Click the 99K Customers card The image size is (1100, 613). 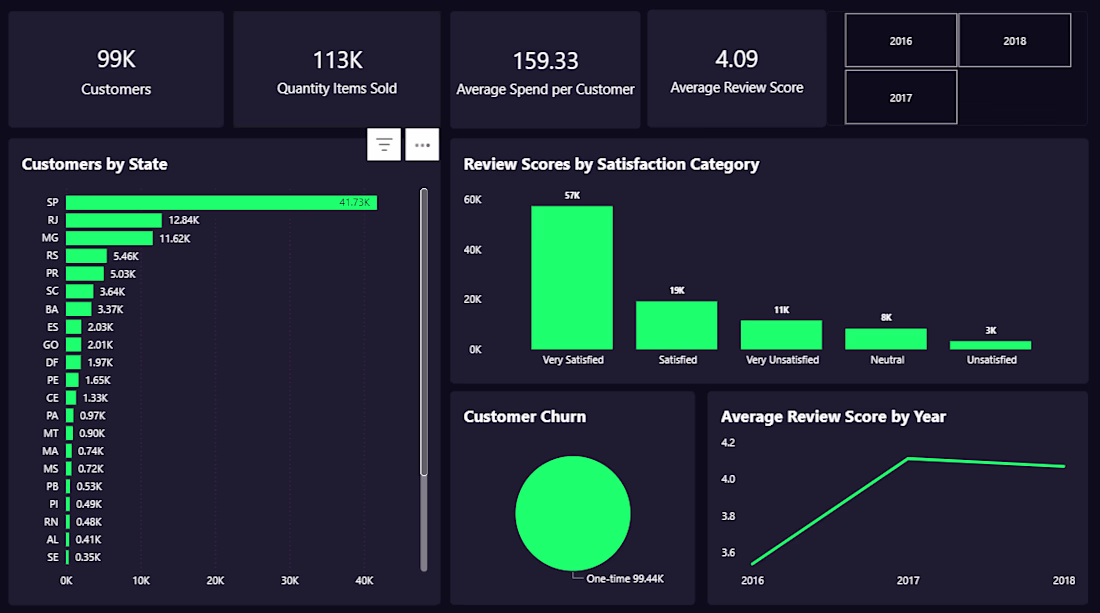point(116,69)
